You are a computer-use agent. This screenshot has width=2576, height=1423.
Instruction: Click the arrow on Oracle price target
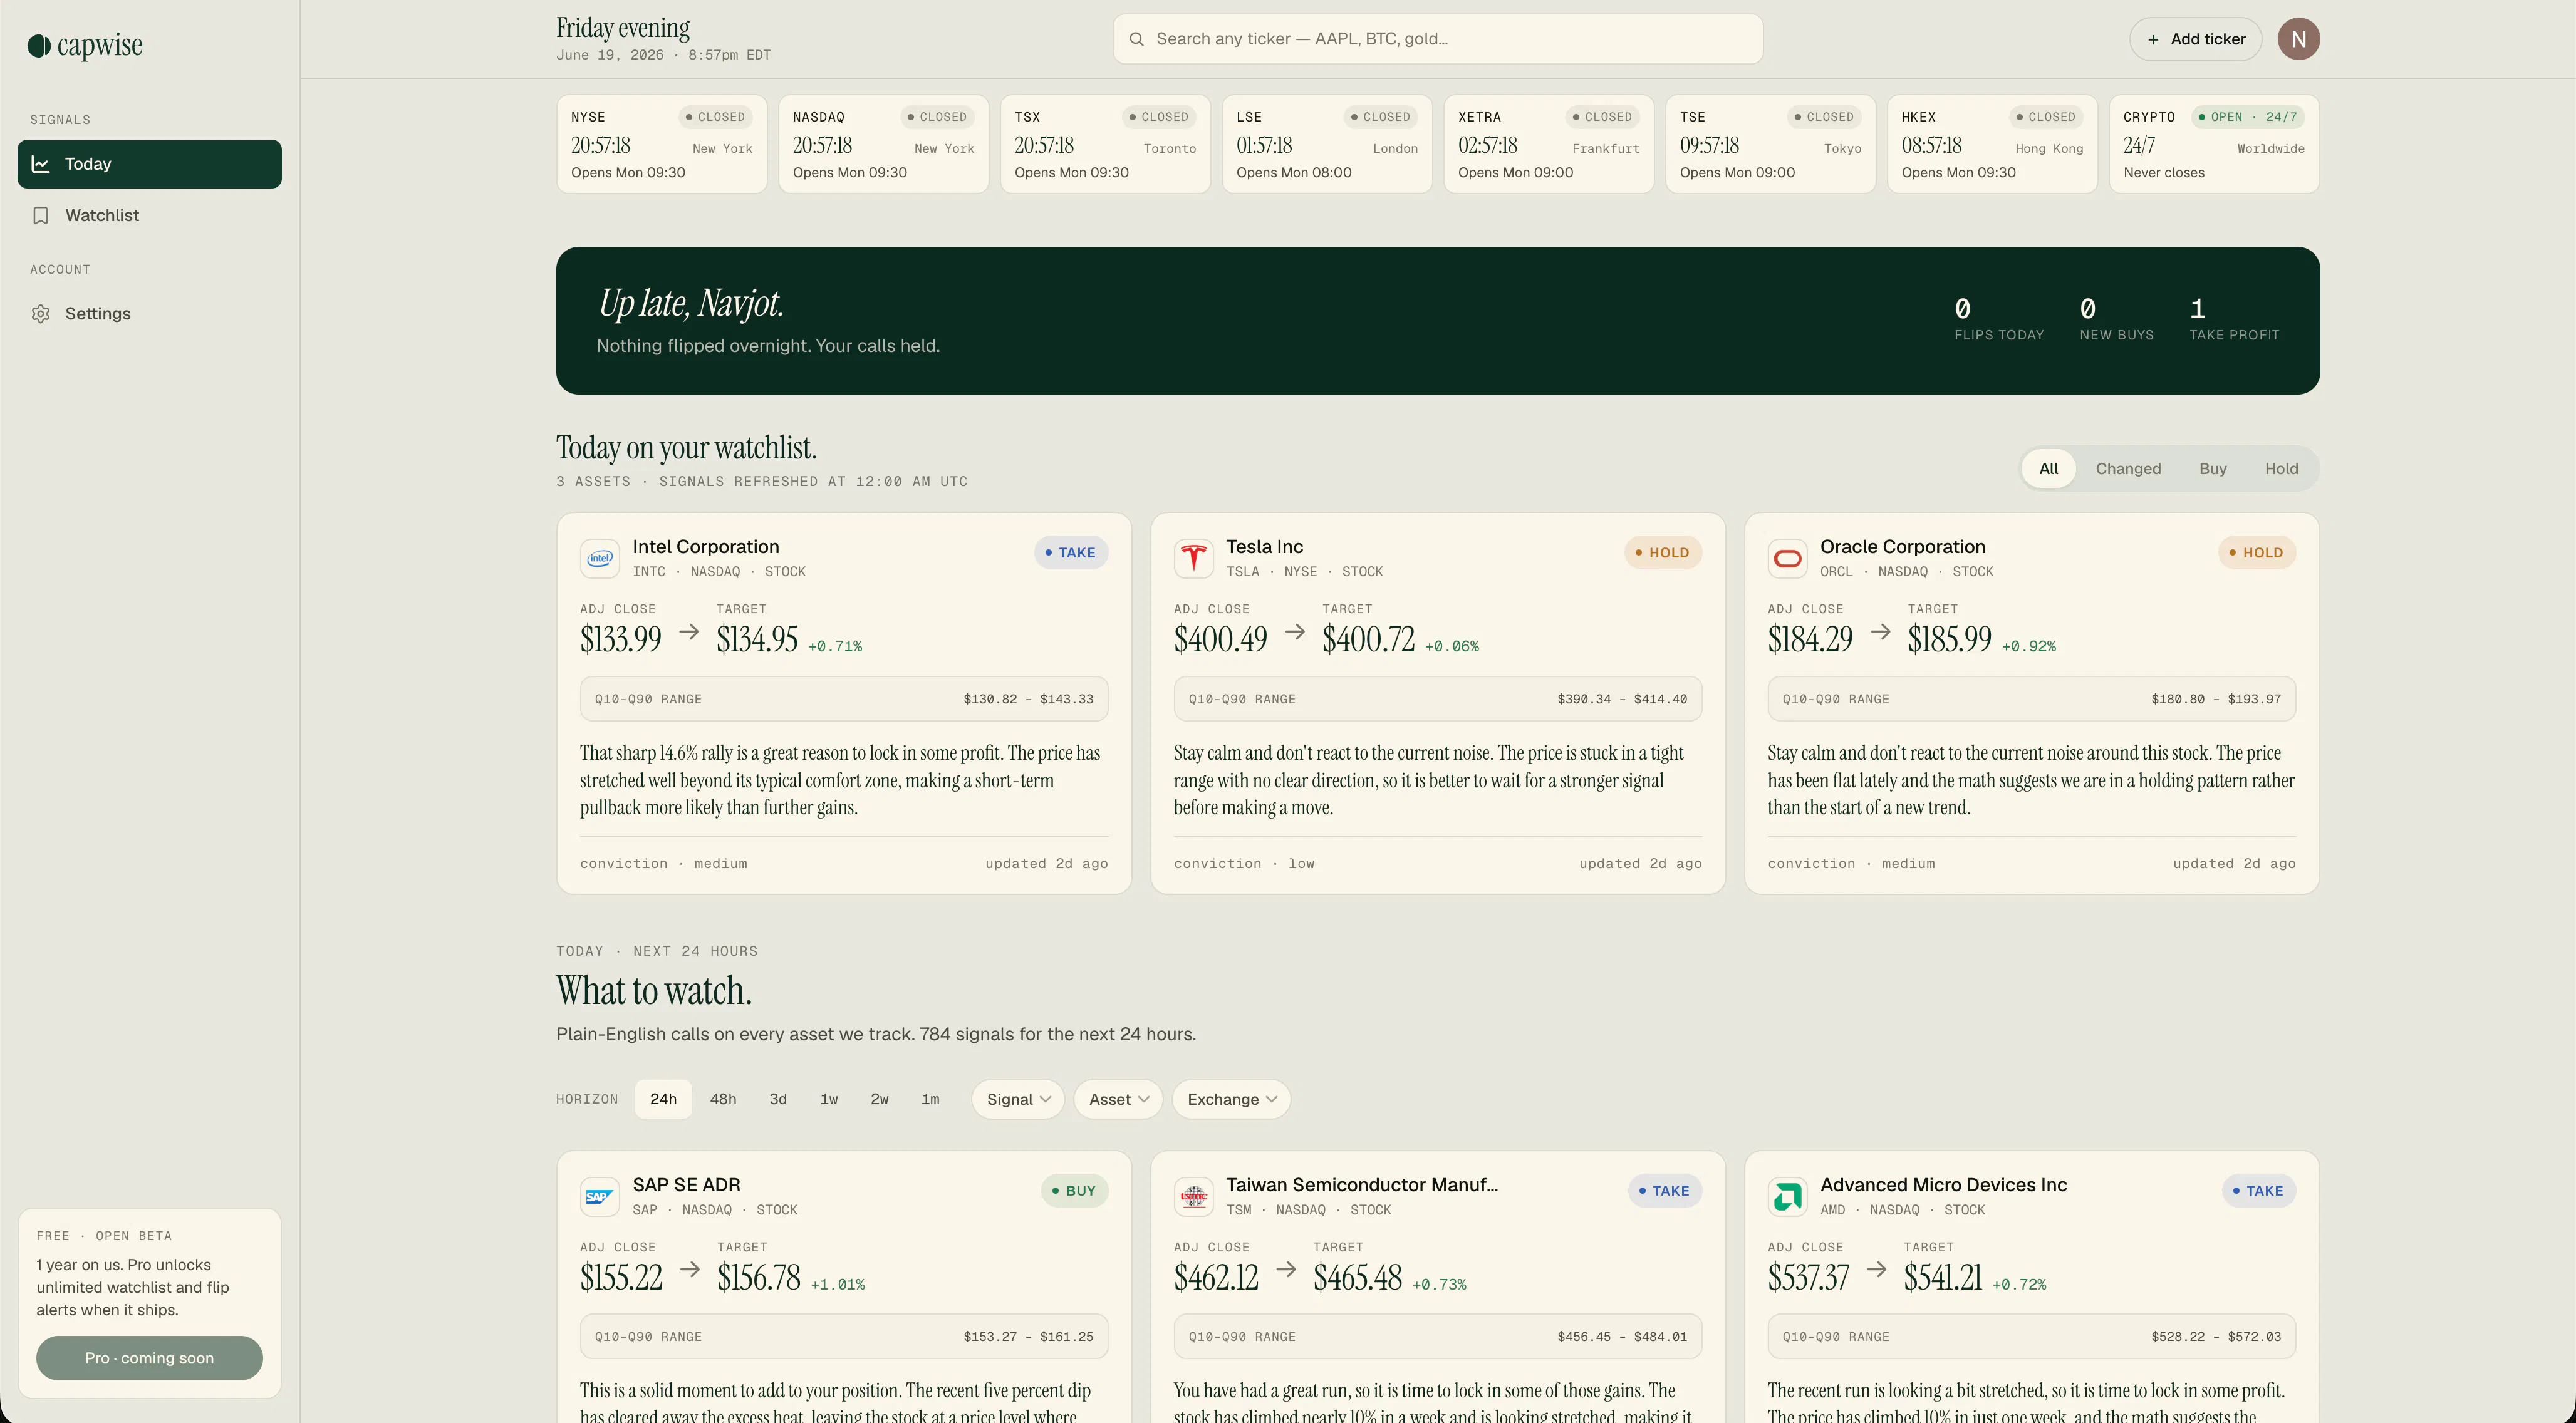[x=1880, y=632]
